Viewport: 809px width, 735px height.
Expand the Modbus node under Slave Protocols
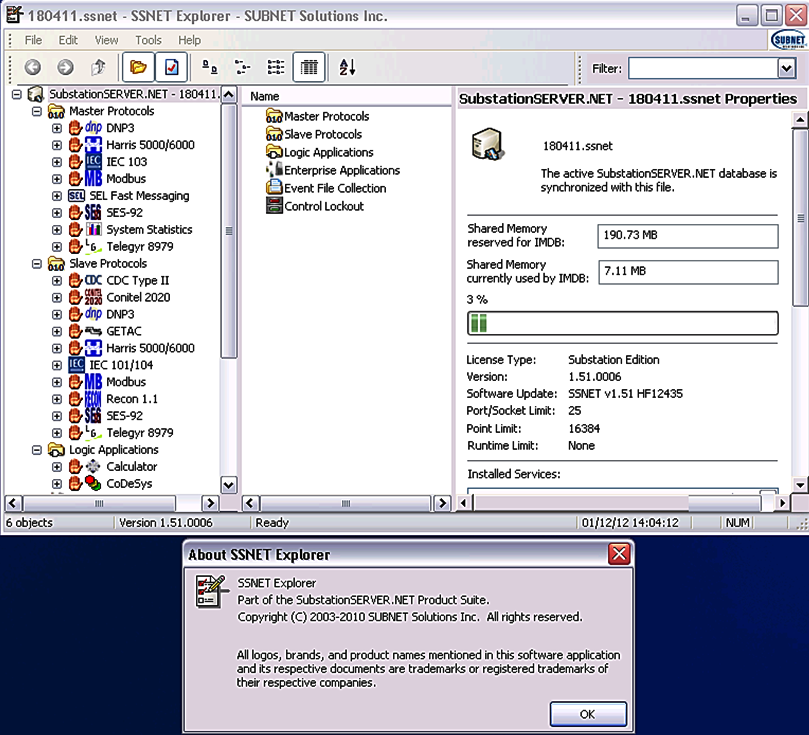tap(57, 382)
